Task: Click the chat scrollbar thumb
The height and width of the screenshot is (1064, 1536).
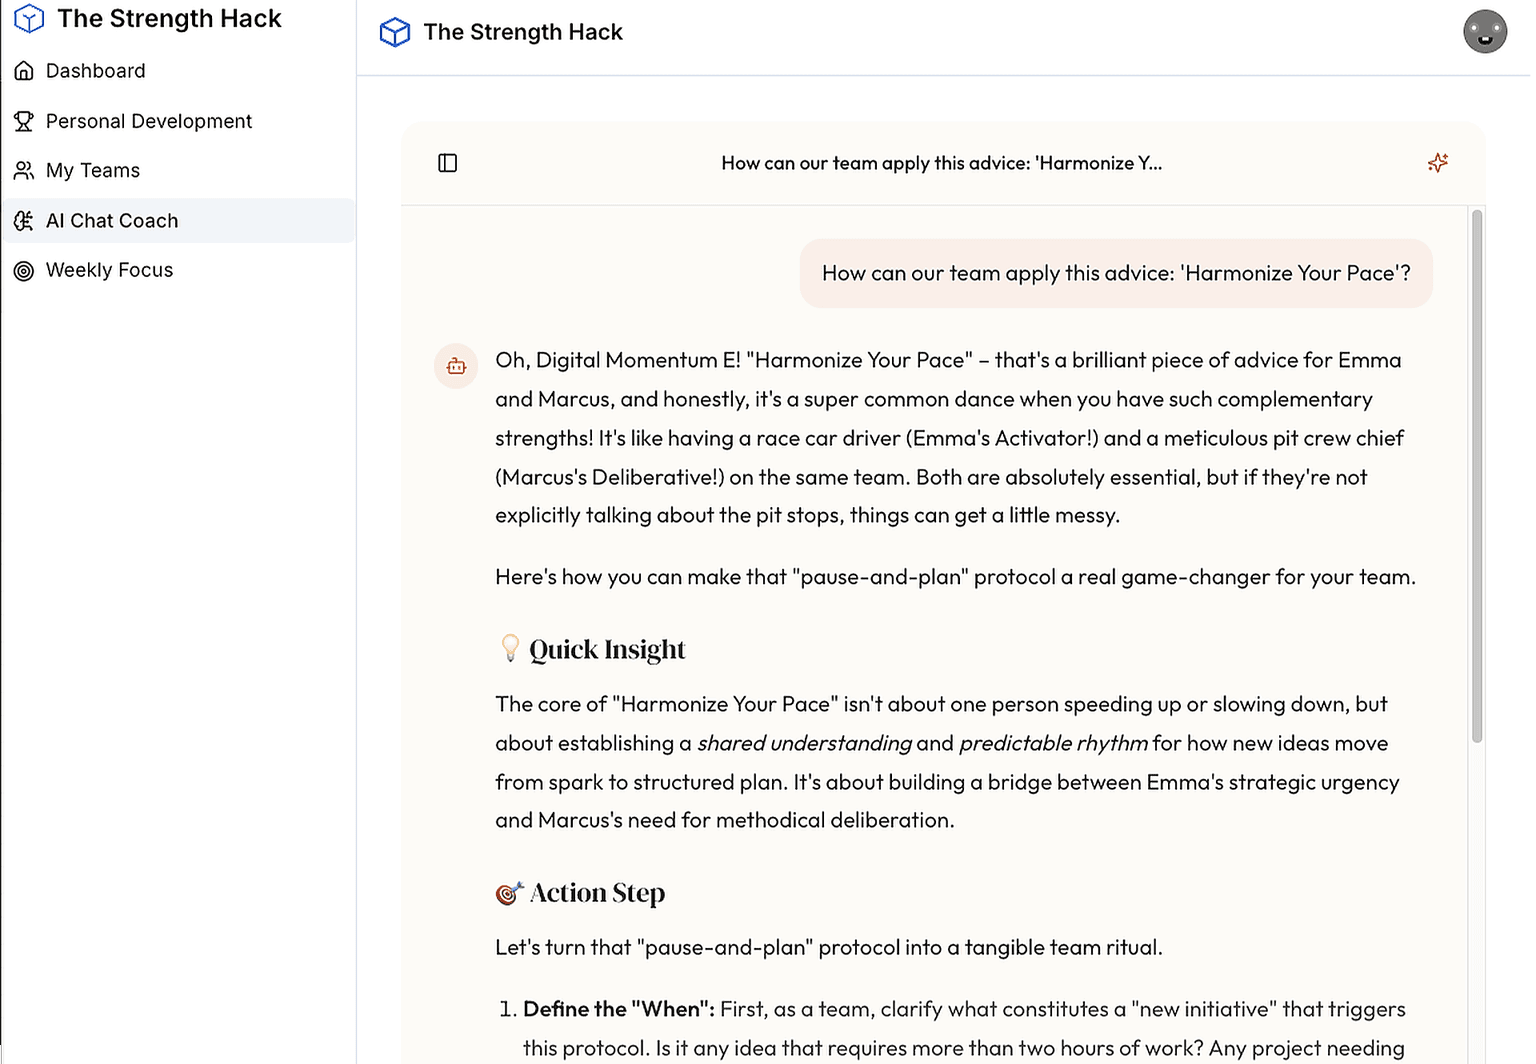Action: pos(1476,476)
